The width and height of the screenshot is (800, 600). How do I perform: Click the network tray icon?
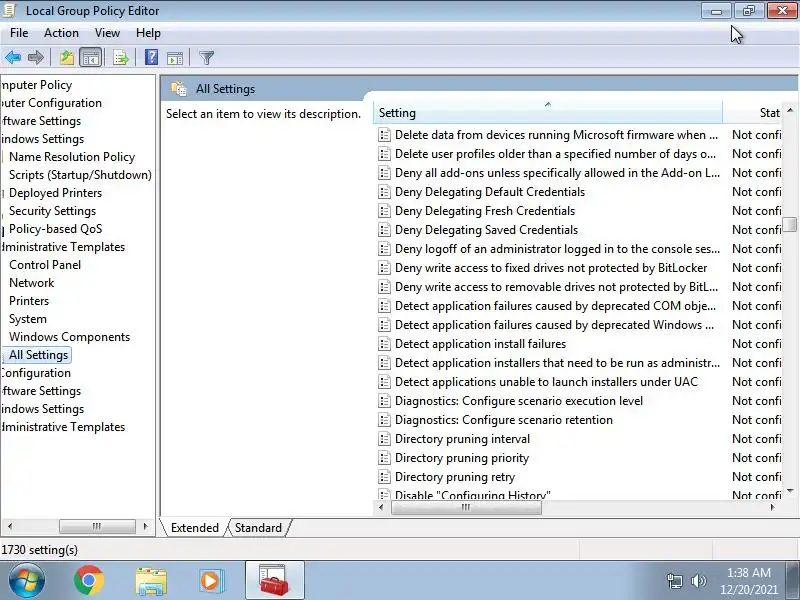[x=674, y=581]
